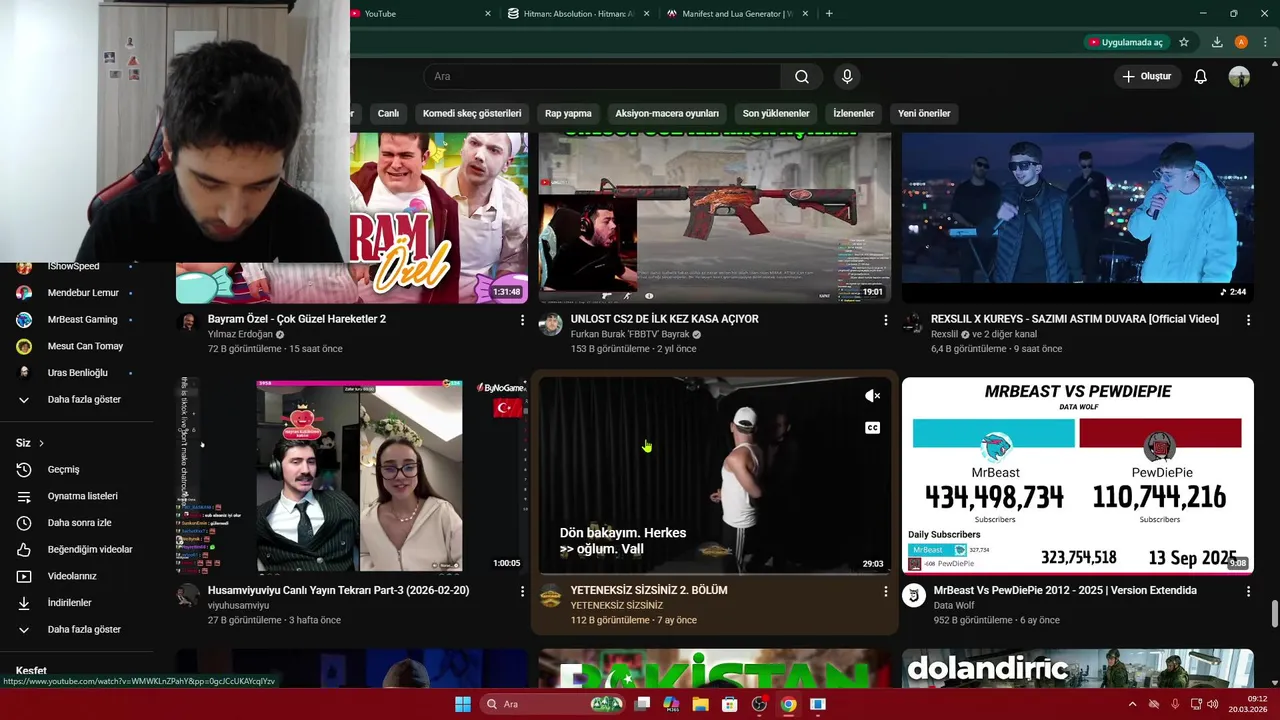1280x720 pixels.
Task: Open new browser tab with plus icon
Action: 829,14
